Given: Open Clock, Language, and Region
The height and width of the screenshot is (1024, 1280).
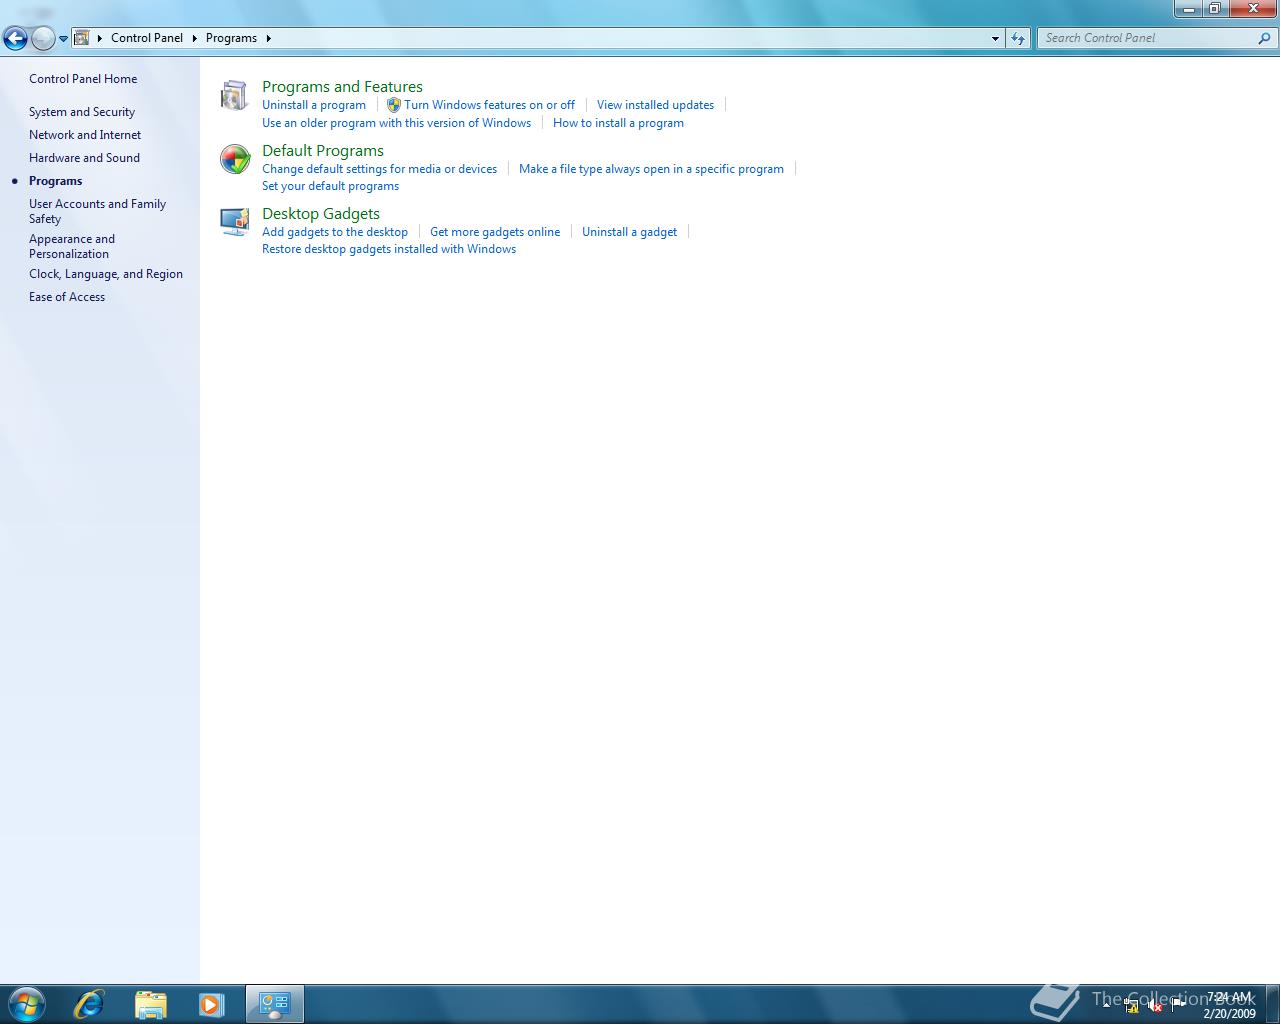Looking at the screenshot, I should pyautogui.click(x=106, y=274).
